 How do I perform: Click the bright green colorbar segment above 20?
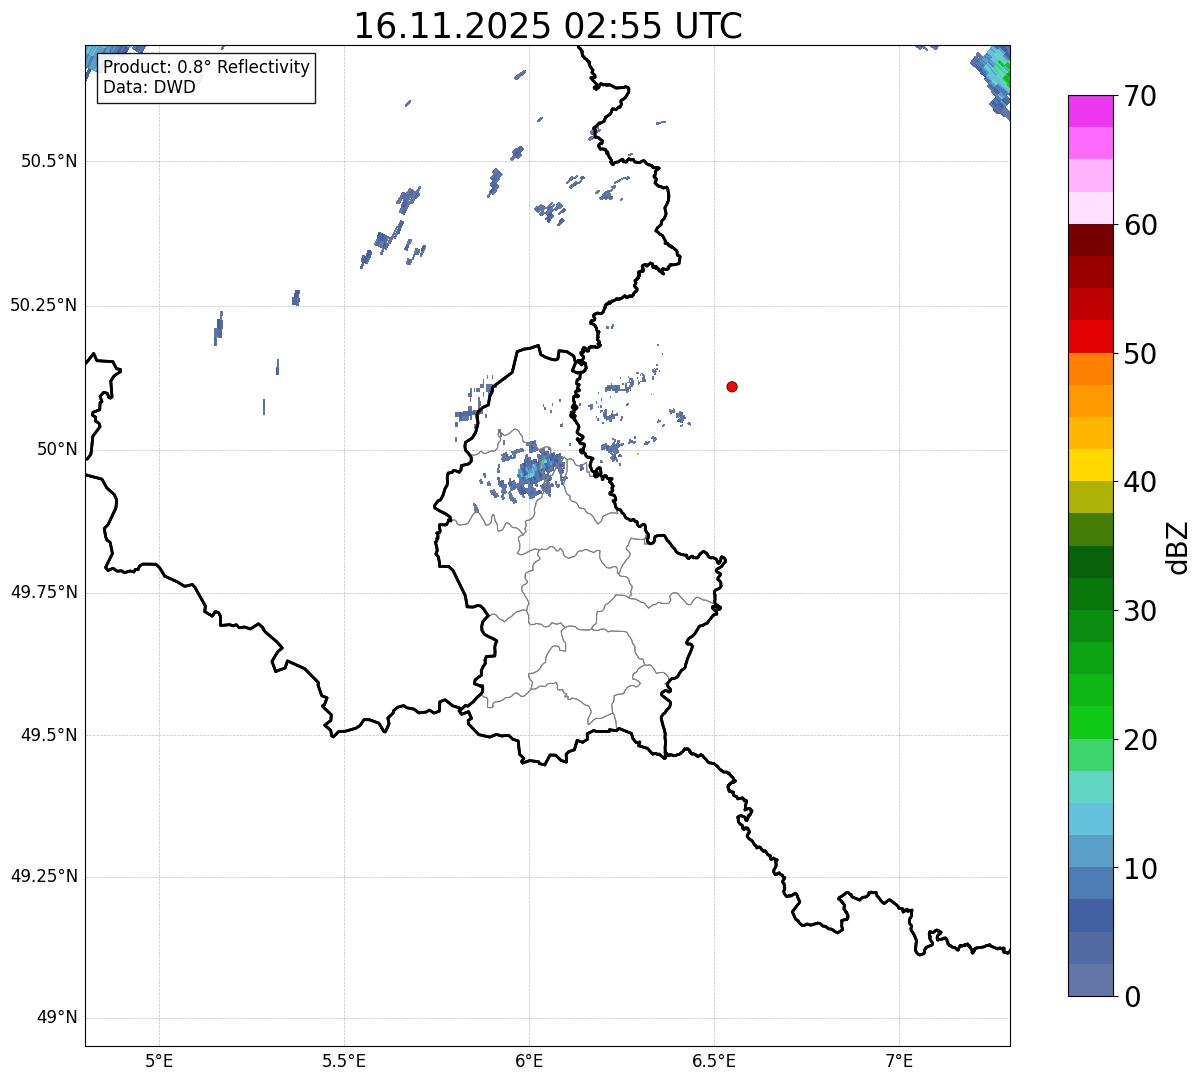click(1090, 723)
